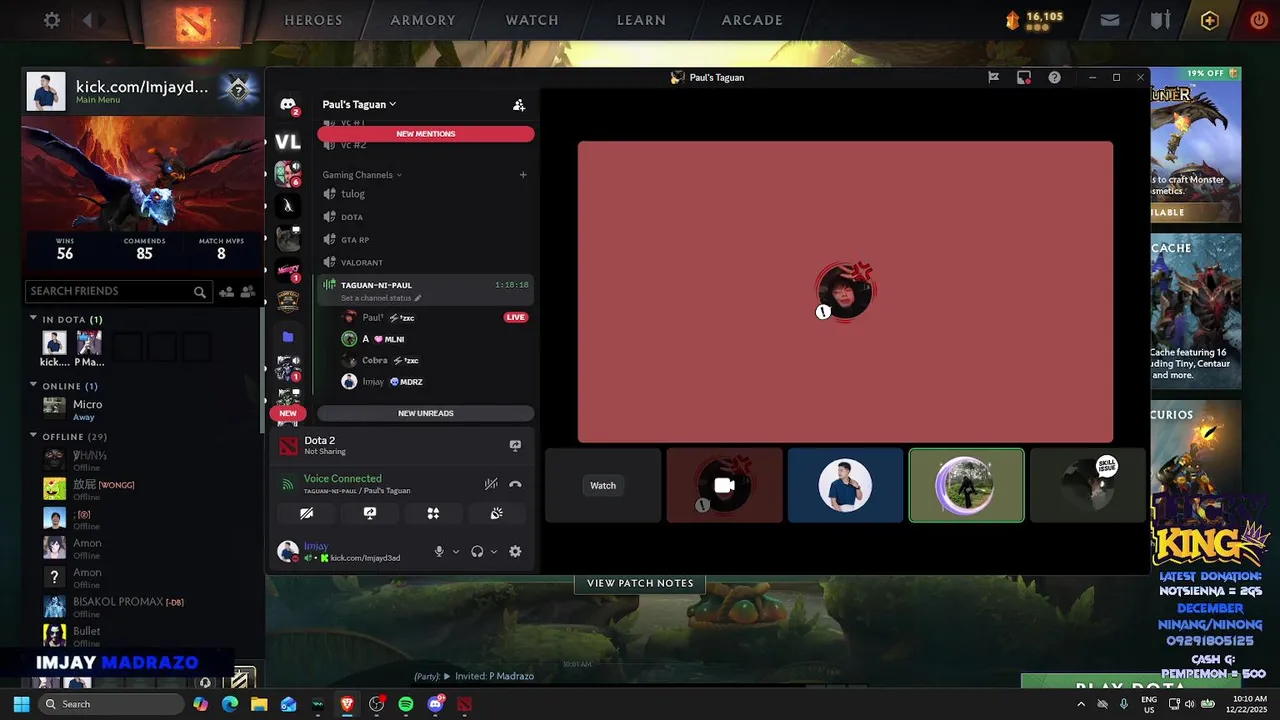
Task: Click Discord noise suppression icon
Action: click(491, 484)
